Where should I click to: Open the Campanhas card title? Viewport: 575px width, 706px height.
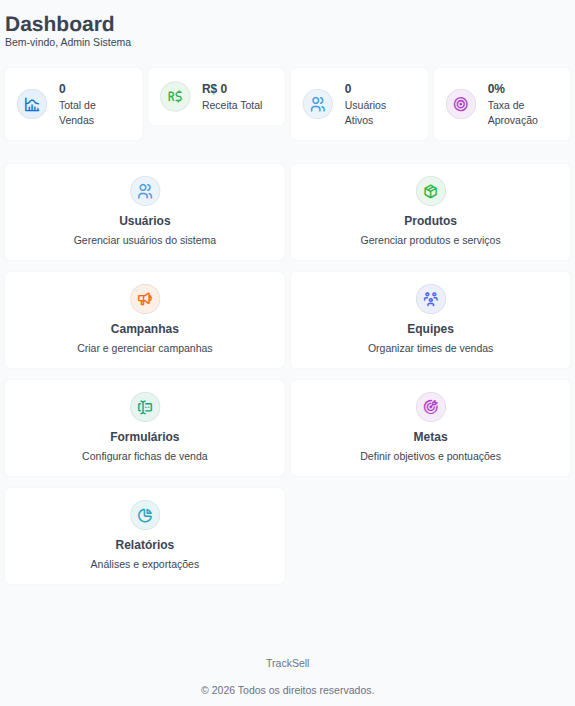click(x=145, y=329)
